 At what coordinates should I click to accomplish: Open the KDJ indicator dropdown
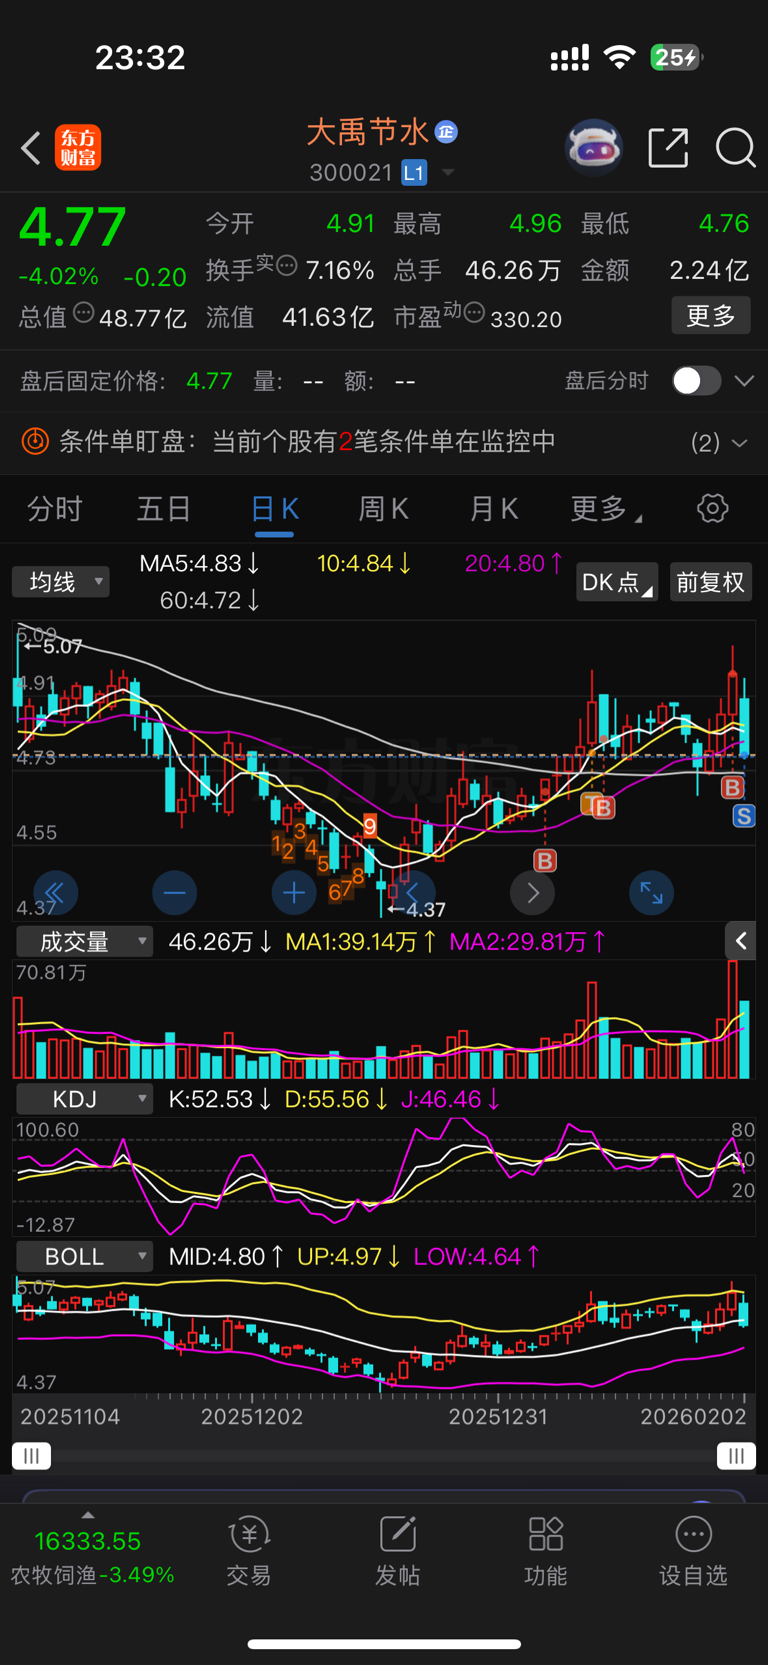point(84,1099)
